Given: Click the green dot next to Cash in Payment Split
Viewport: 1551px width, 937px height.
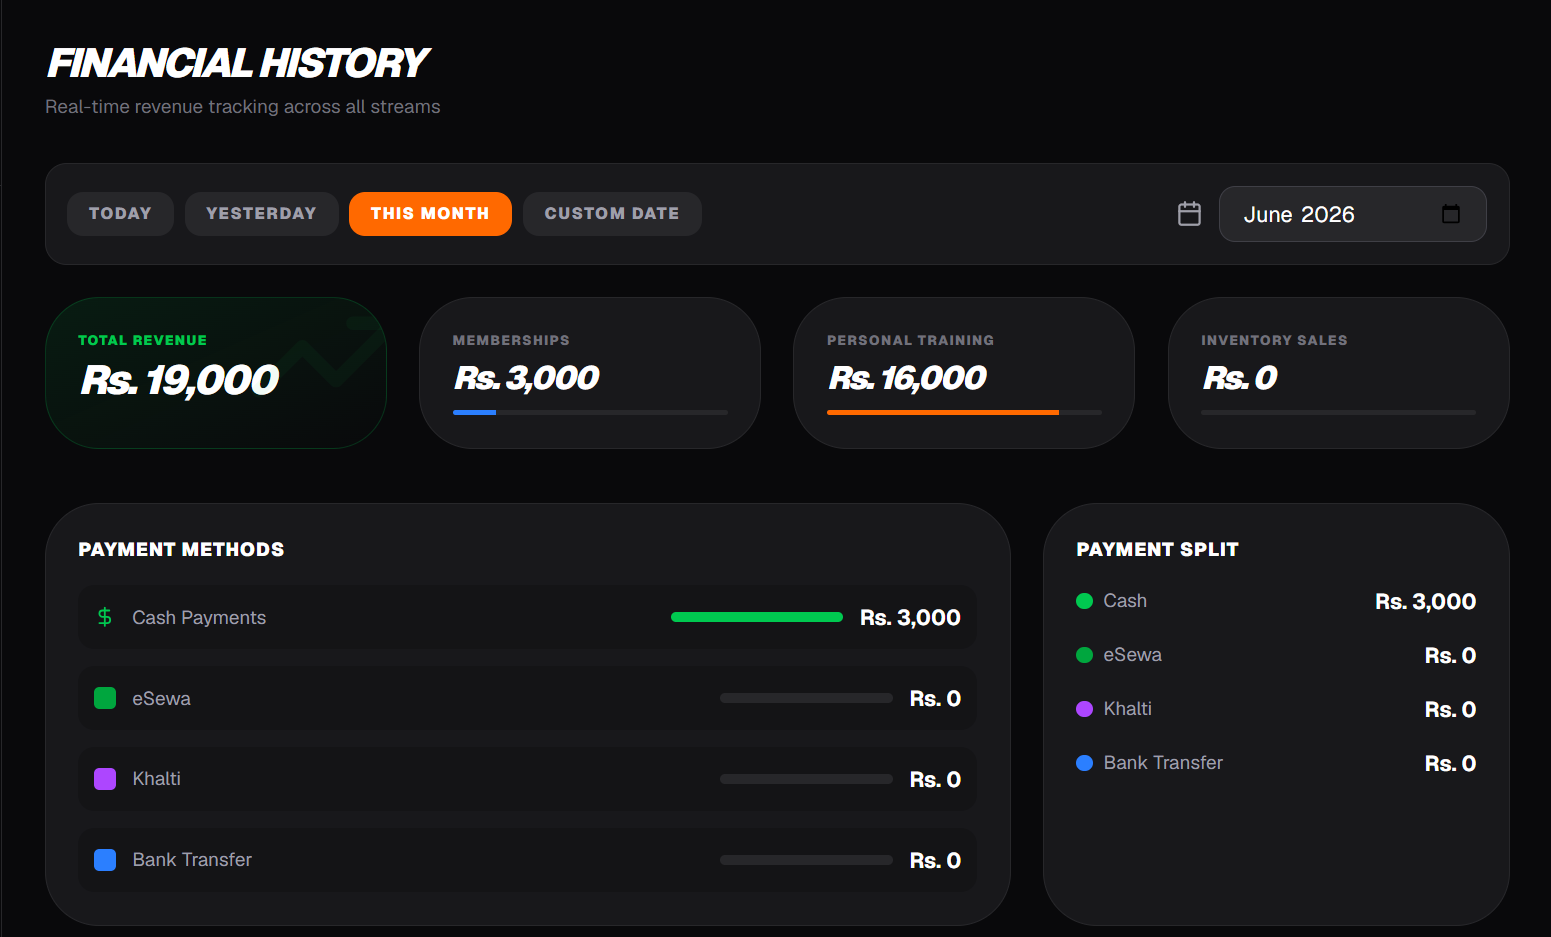Looking at the screenshot, I should pyautogui.click(x=1084, y=601).
